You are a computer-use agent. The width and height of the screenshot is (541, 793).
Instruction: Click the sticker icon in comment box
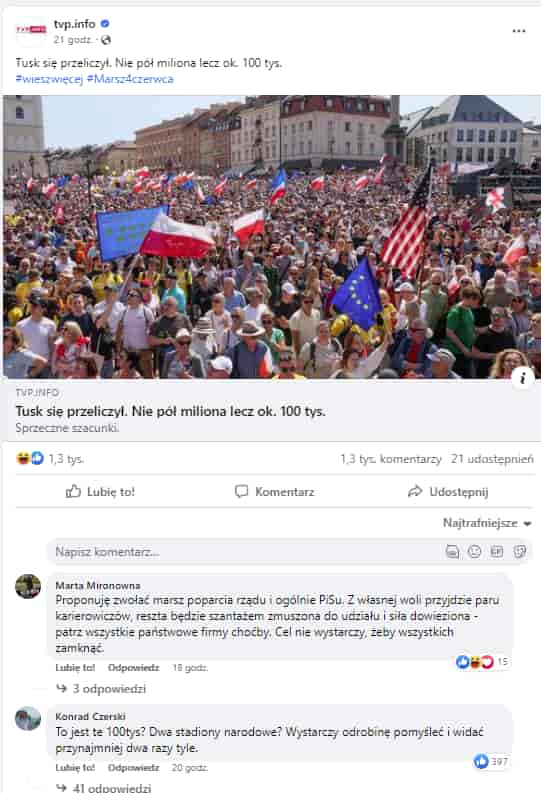520,551
